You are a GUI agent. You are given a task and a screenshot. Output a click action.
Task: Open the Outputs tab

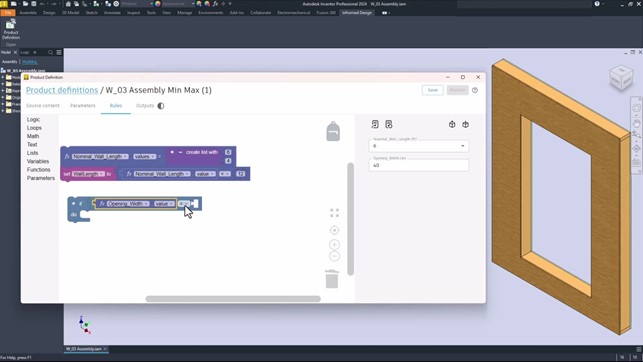coord(145,106)
